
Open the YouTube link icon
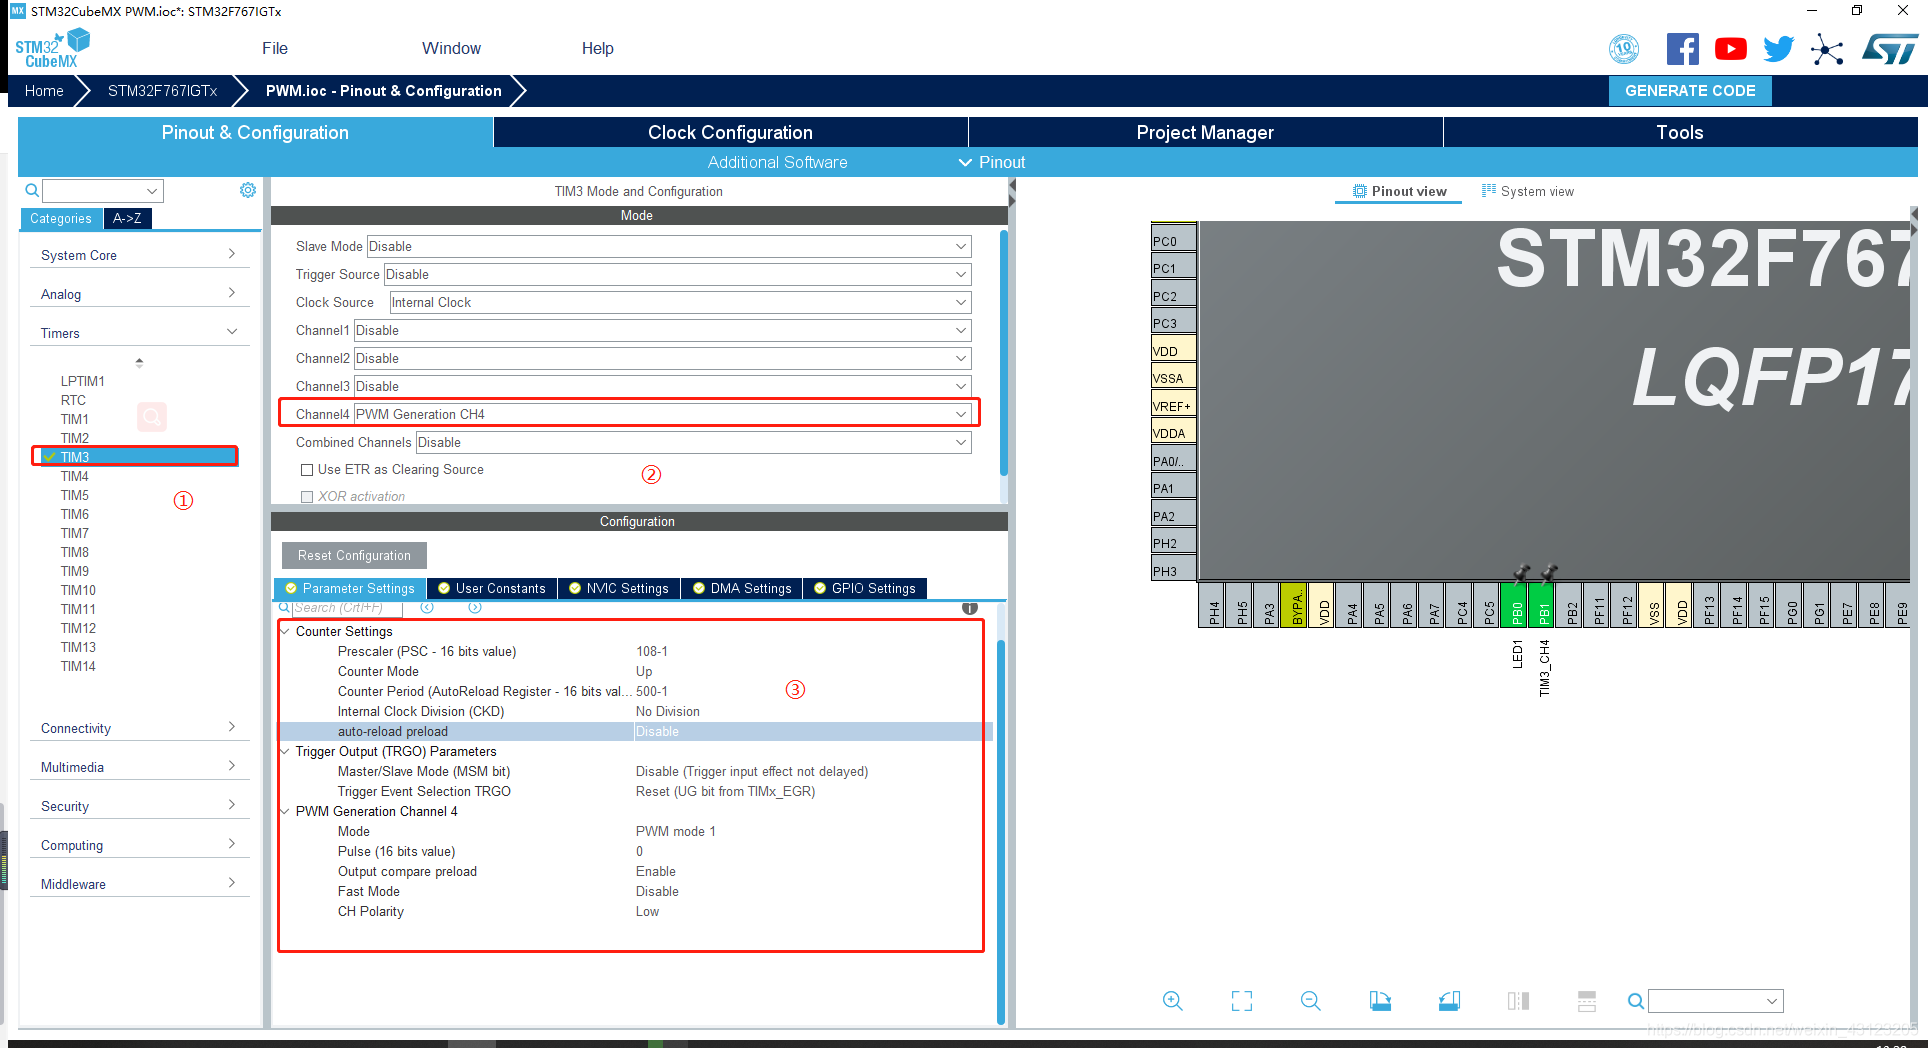point(1730,49)
